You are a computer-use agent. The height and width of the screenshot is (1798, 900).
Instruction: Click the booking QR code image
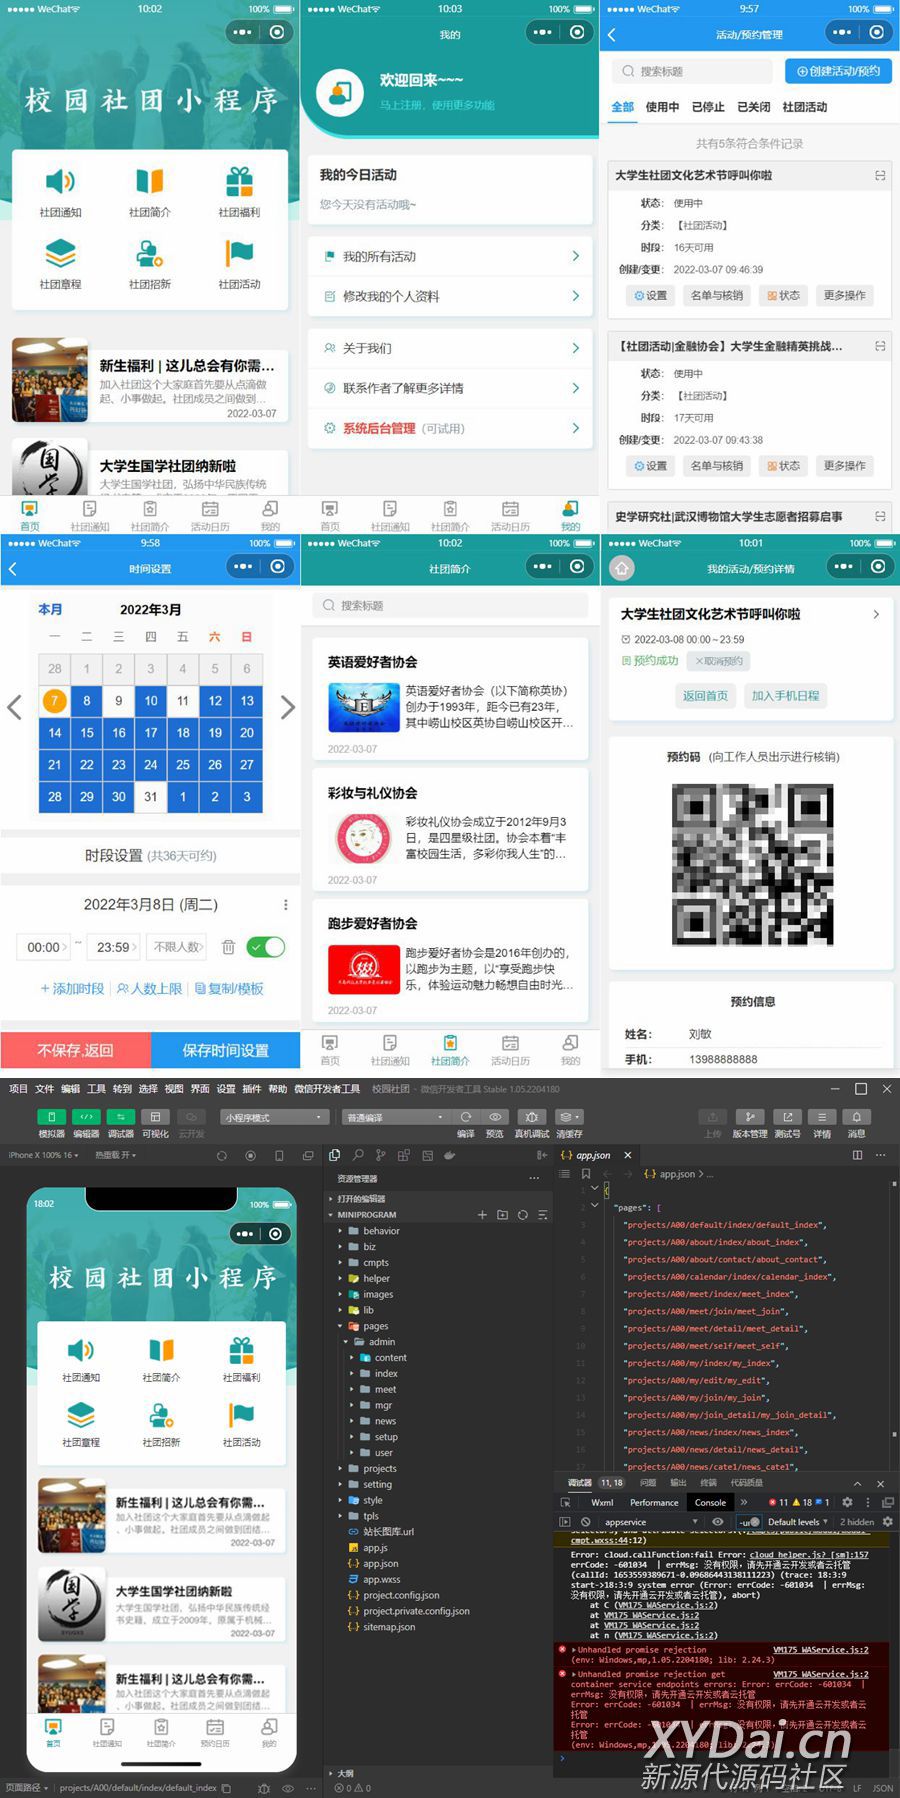(x=752, y=864)
